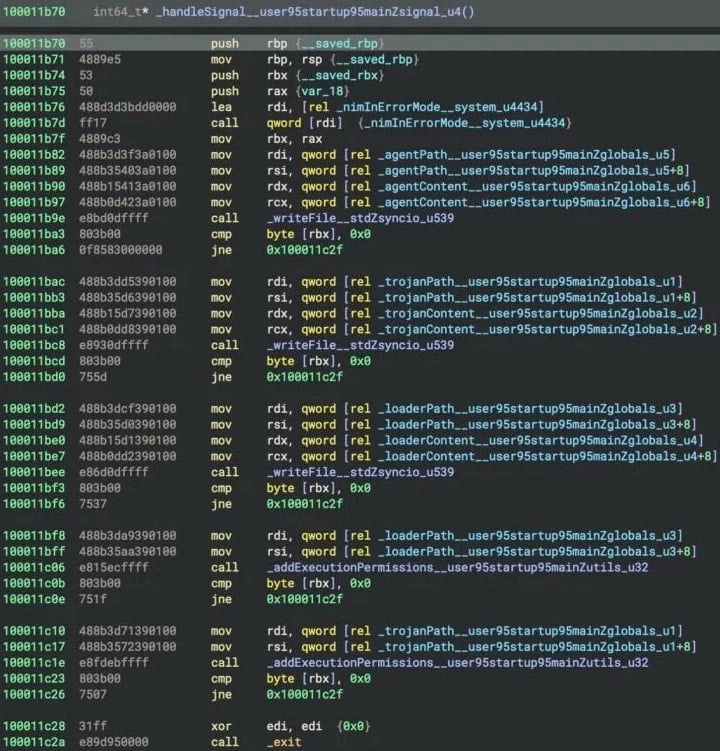This screenshot has height=751, width=720.
Task: Click the lea mnemonic at 100011b76
Action: 221,107
